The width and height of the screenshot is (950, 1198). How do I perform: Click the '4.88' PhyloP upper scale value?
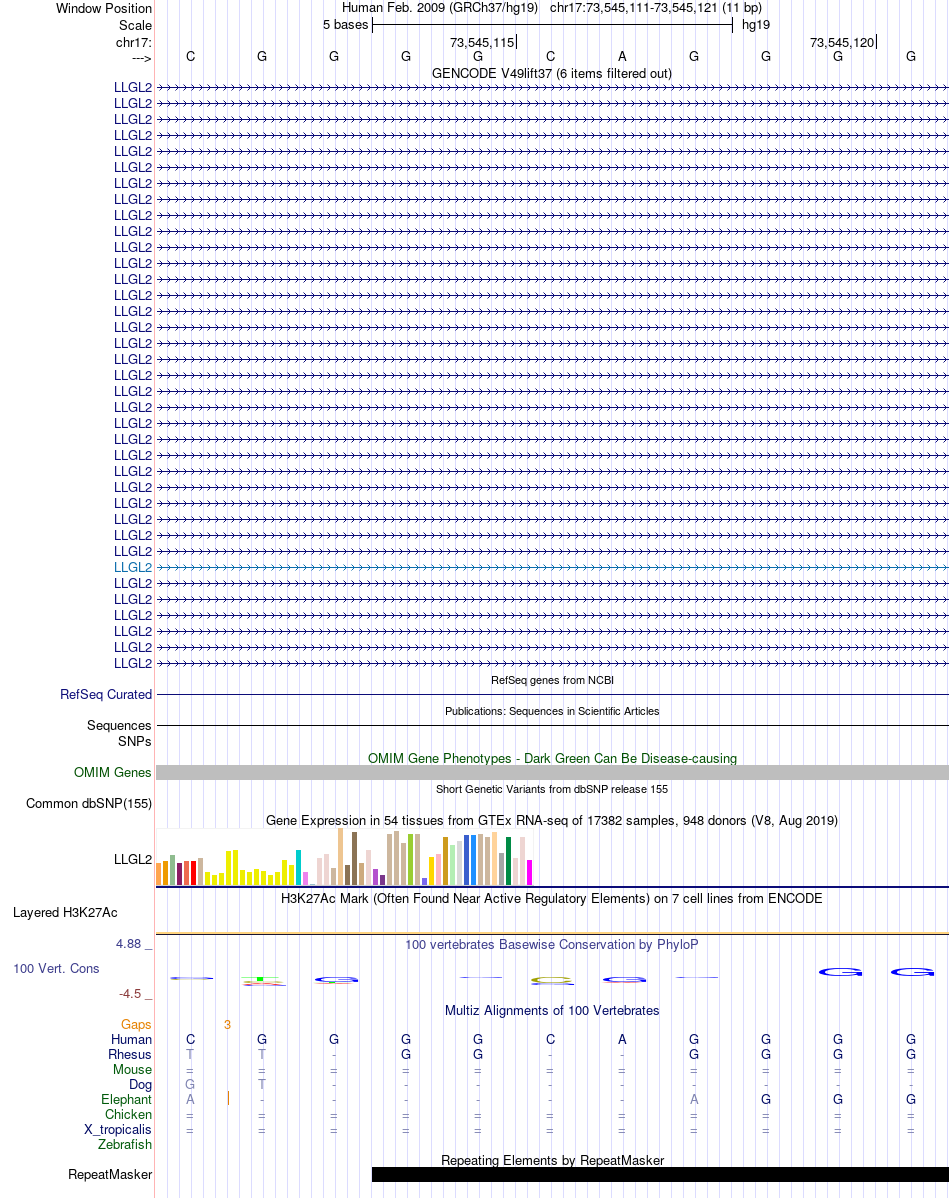(x=128, y=944)
